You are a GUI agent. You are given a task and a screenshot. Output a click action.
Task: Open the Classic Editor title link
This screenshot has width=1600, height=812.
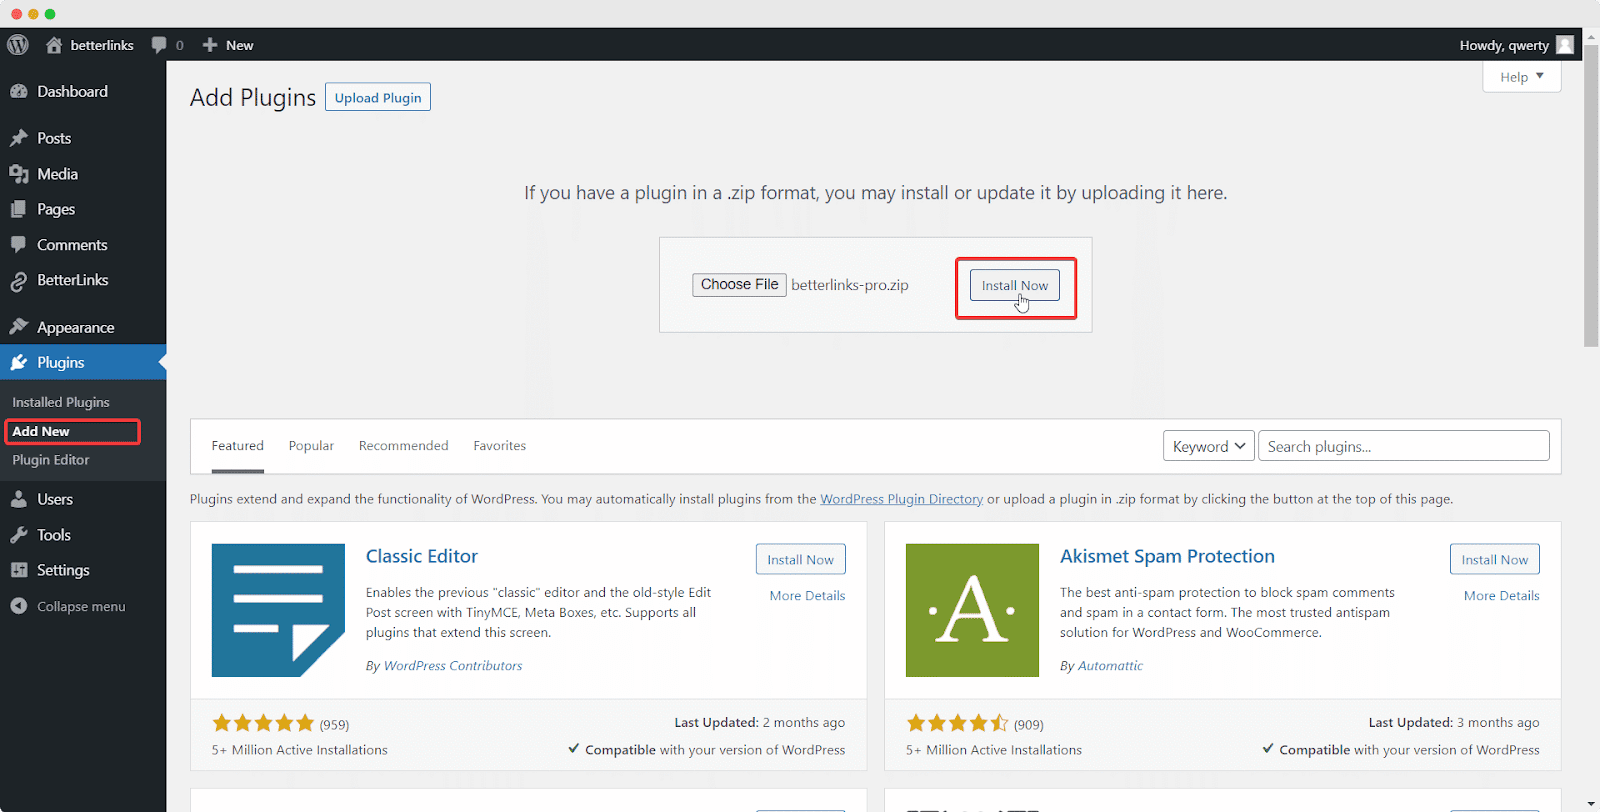point(422,556)
